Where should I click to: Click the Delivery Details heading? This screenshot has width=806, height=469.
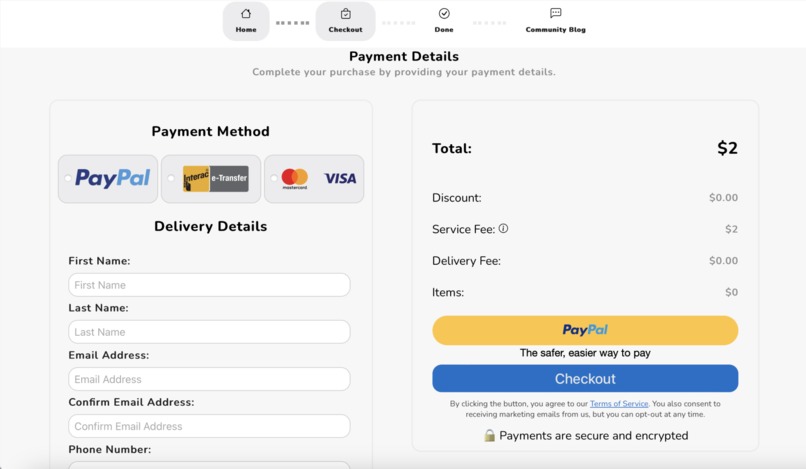click(x=211, y=226)
